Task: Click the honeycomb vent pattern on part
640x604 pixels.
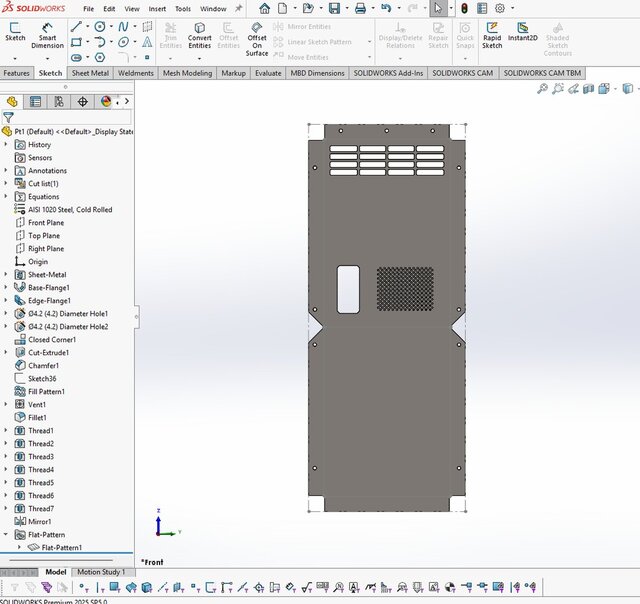Action: pyautogui.click(x=405, y=289)
